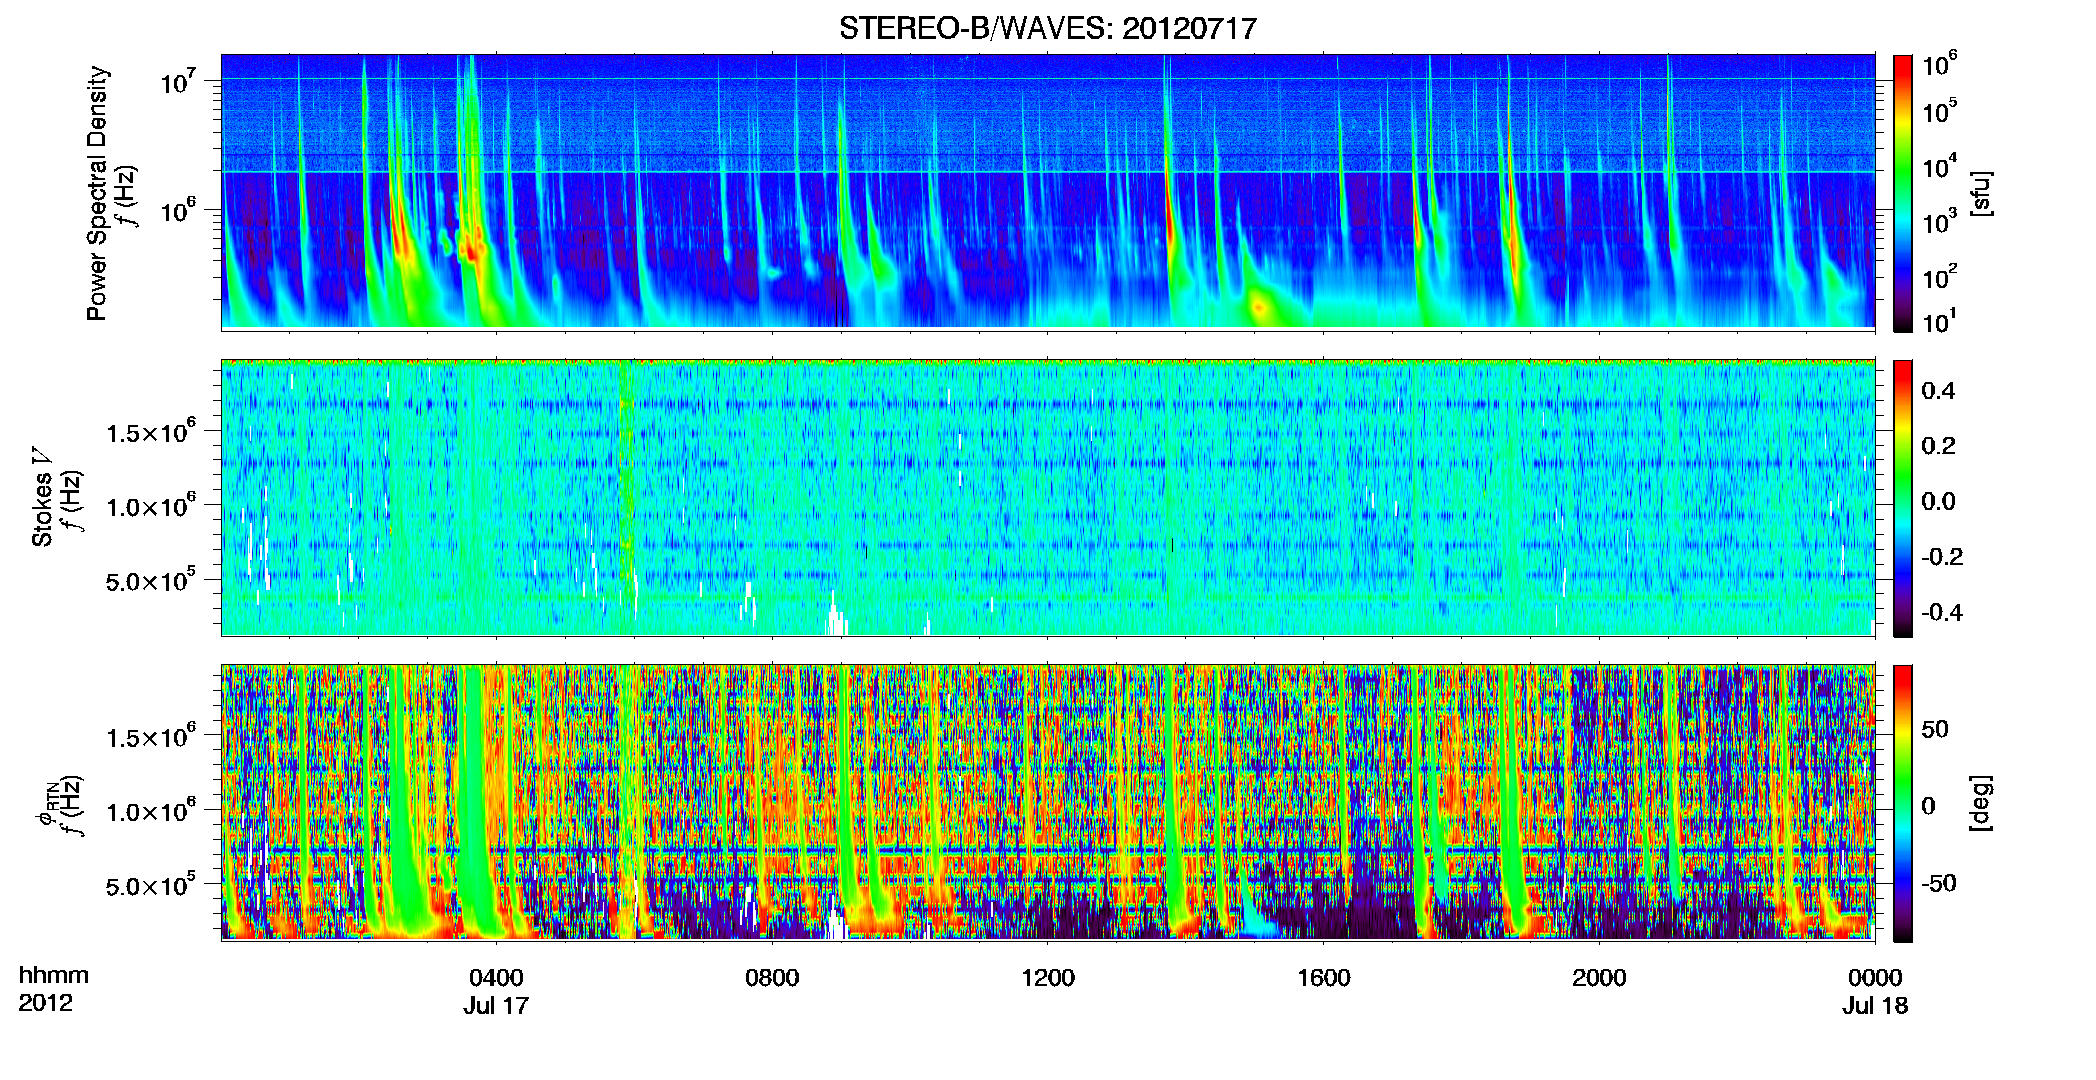Screen dimensions: 2096x1080
Task: Click the '-50' degrees color bar tick
Action: pos(1939,883)
